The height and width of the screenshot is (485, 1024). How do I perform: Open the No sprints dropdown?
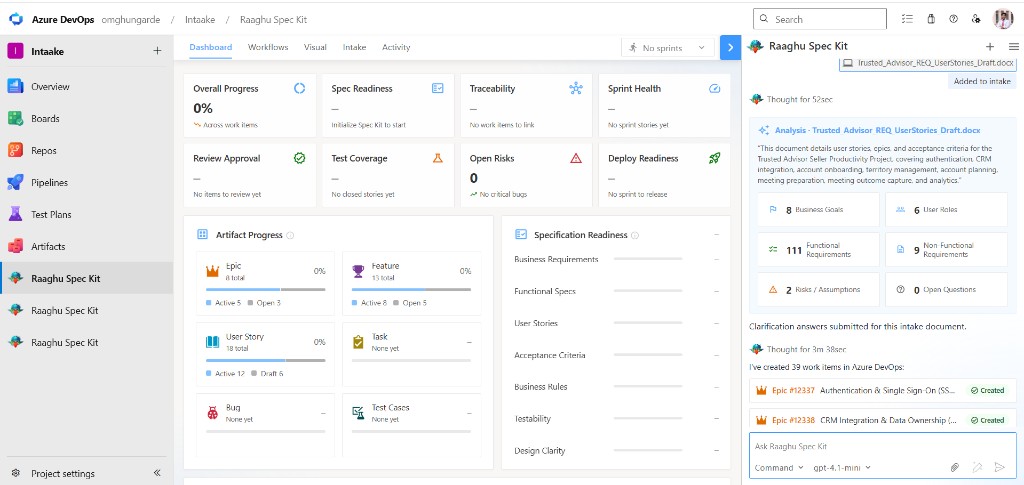667,48
